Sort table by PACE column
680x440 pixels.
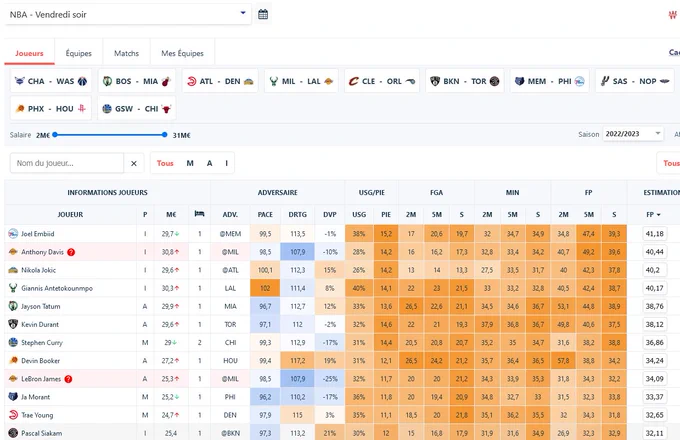coord(265,215)
